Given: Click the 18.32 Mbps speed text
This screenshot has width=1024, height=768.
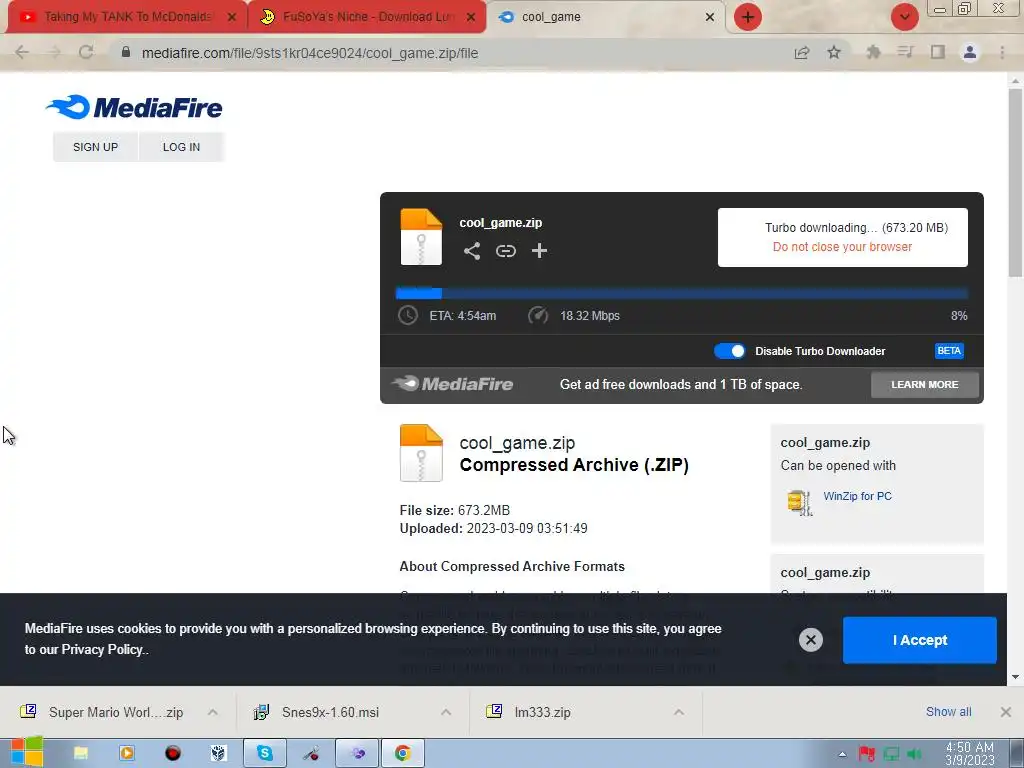Looking at the screenshot, I should tap(590, 316).
